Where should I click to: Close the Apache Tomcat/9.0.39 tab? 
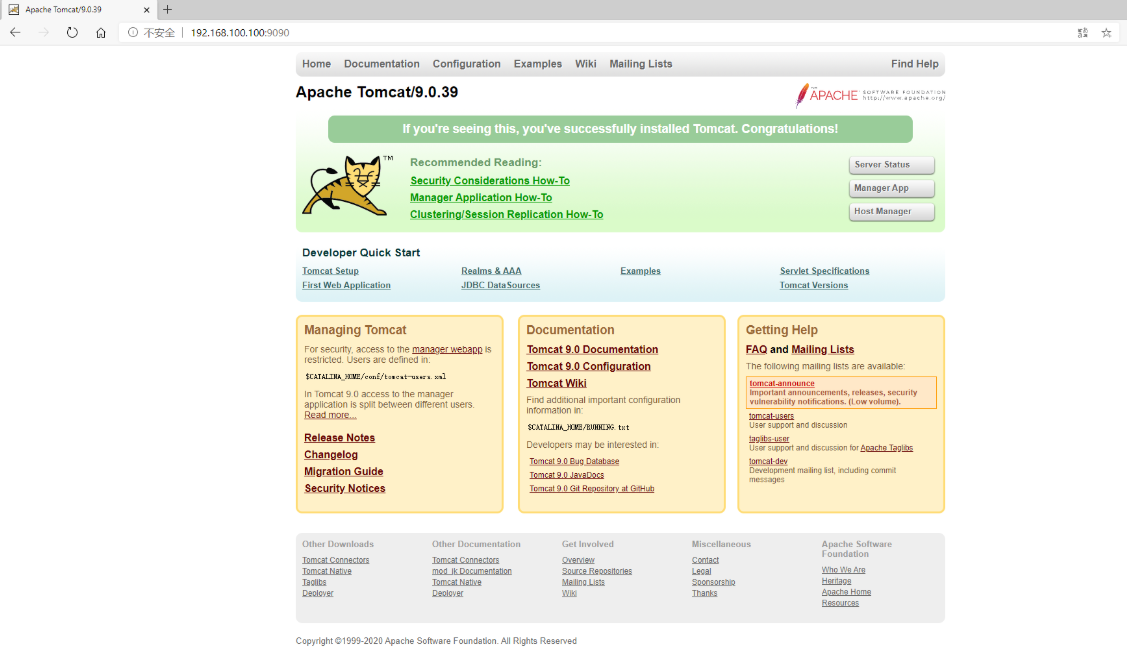tap(147, 10)
